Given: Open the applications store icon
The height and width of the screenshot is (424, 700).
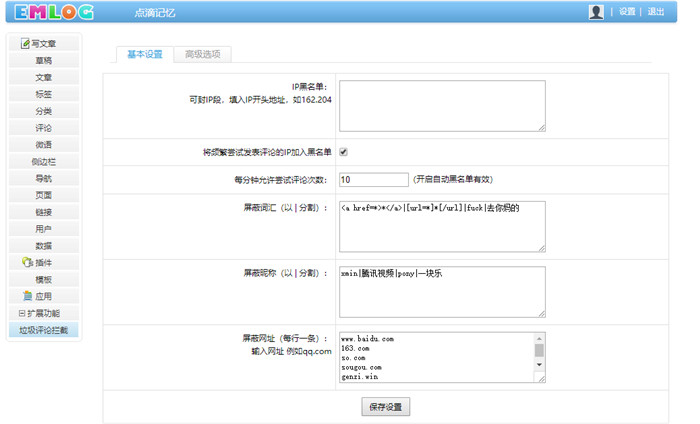Looking at the screenshot, I should (x=28, y=296).
